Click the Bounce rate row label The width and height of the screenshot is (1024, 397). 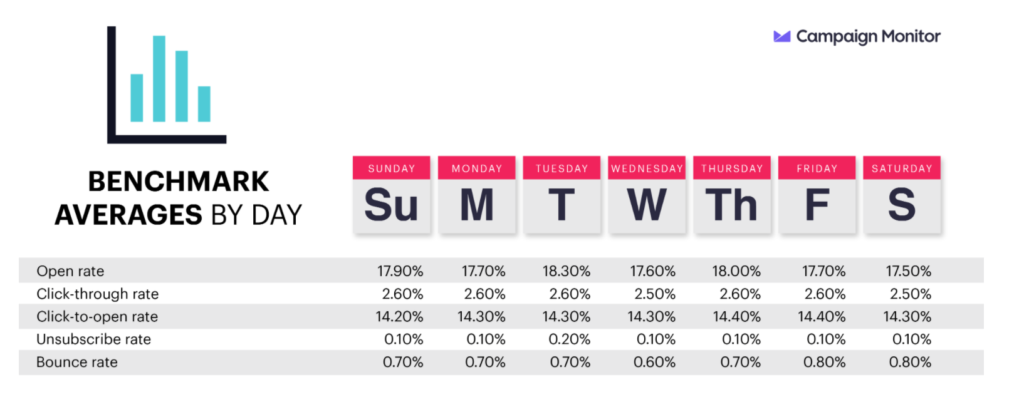[x=77, y=362]
